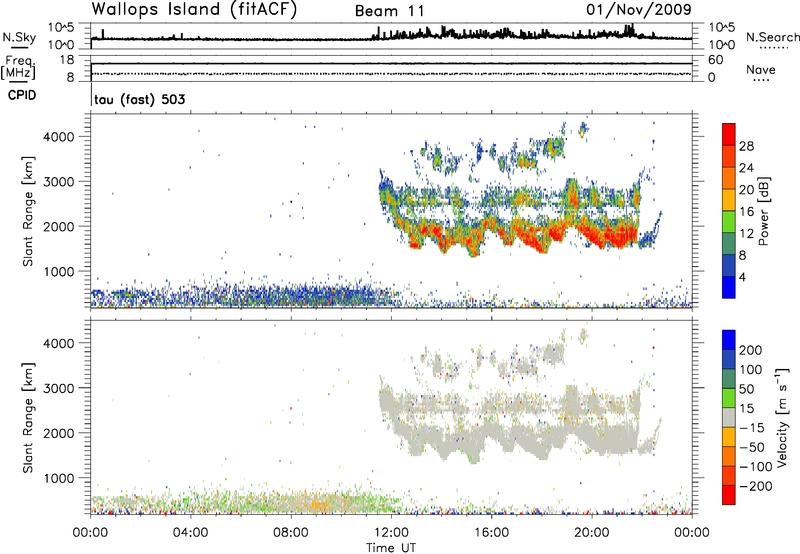The height and width of the screenshot is (554, 800).
Task: Click the Slant Range label of velocity panel
Action: point(28,418)
